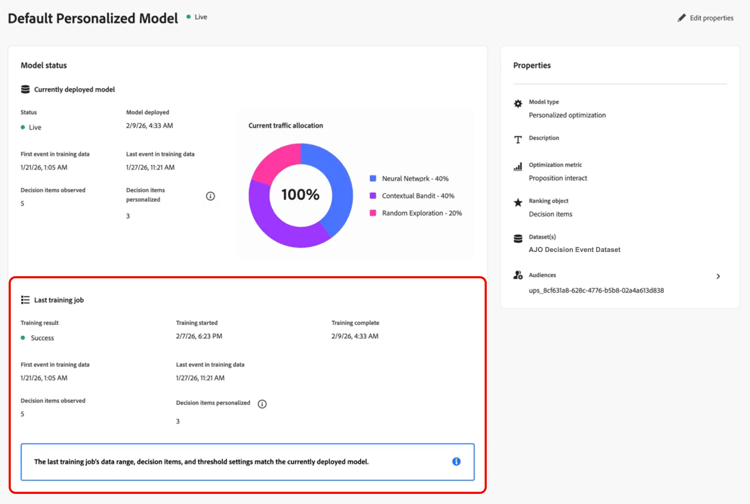Click the Random Exploration pink legend swatch
This screenshot has width=750, height=504.
coord(373,213)
